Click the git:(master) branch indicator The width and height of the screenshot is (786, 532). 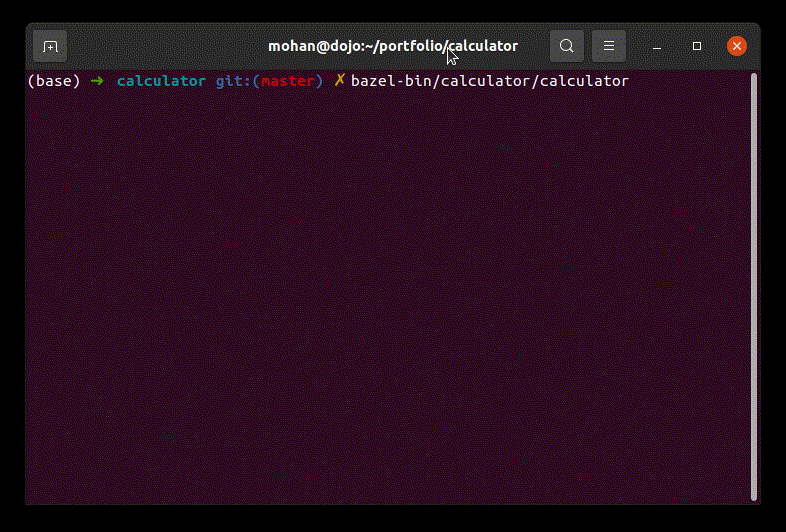[269, 81]
